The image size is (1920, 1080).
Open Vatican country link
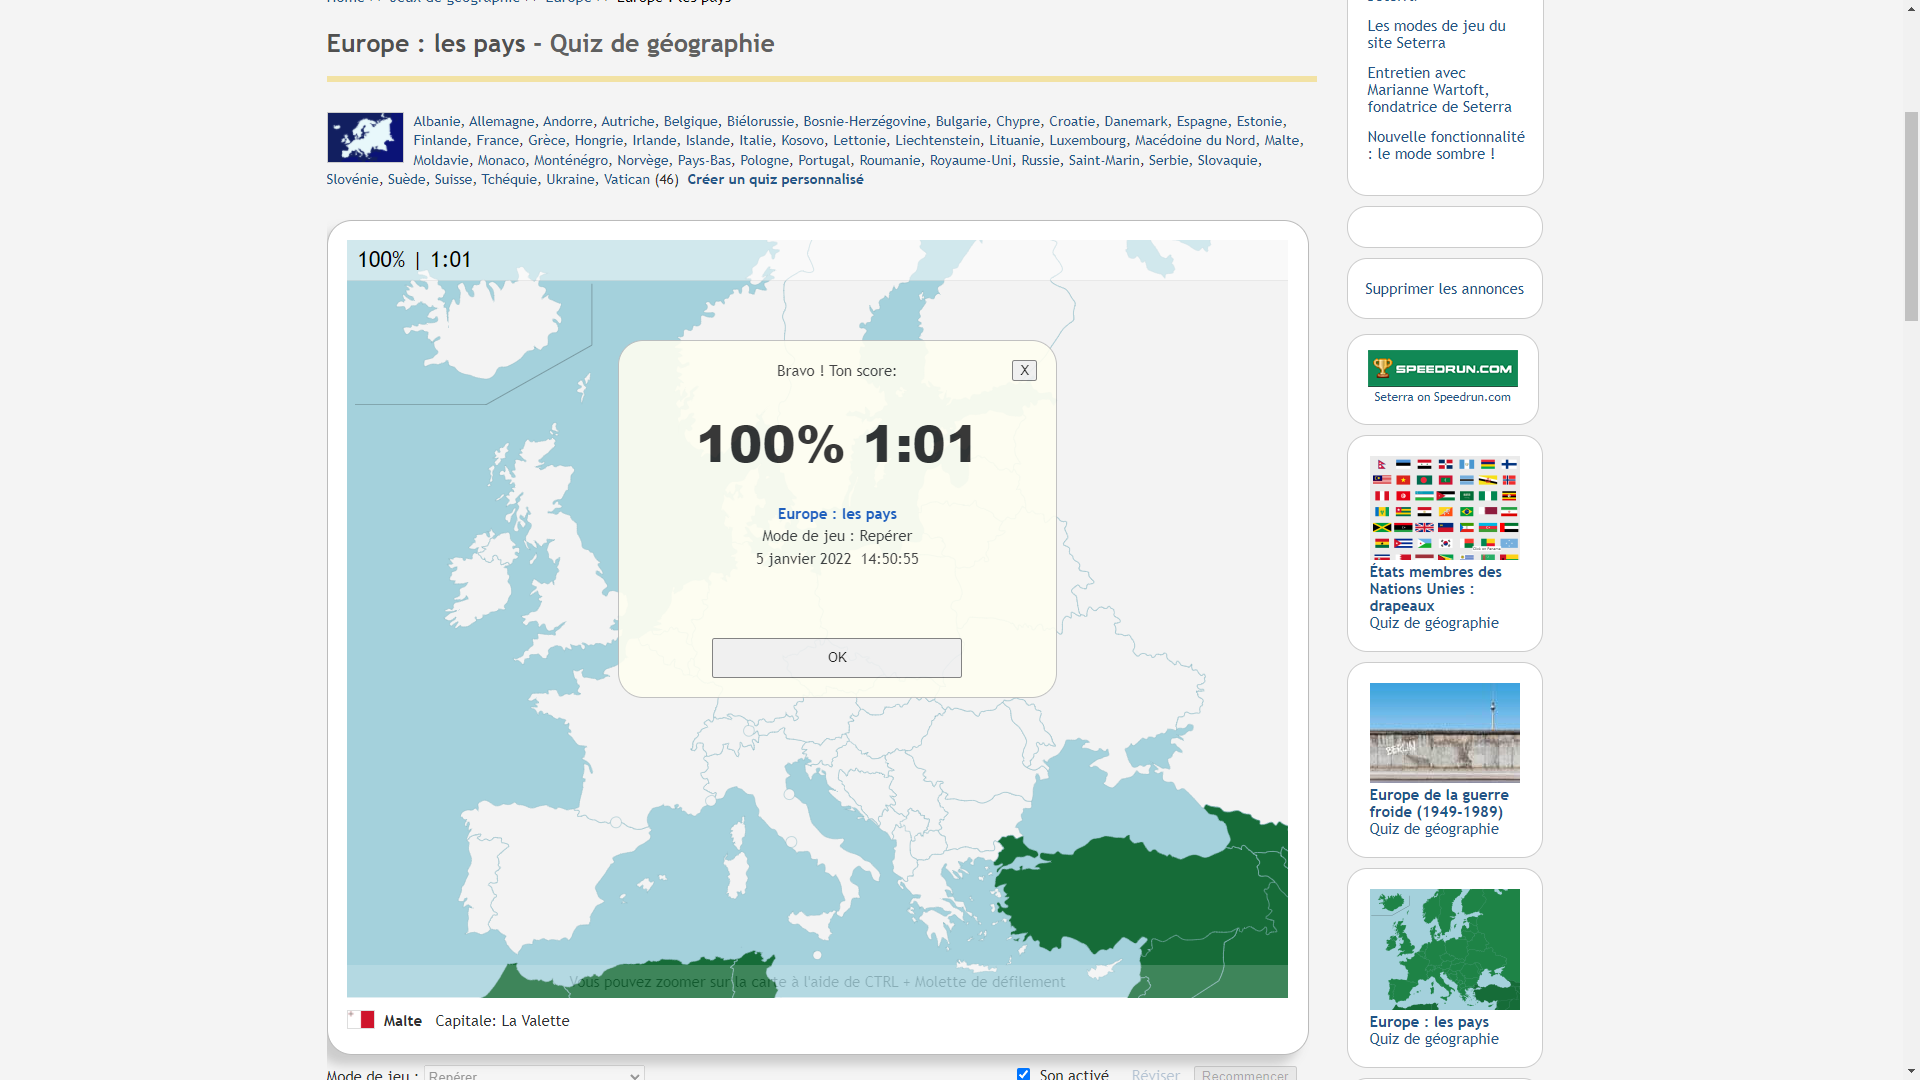tap(626, 179)
